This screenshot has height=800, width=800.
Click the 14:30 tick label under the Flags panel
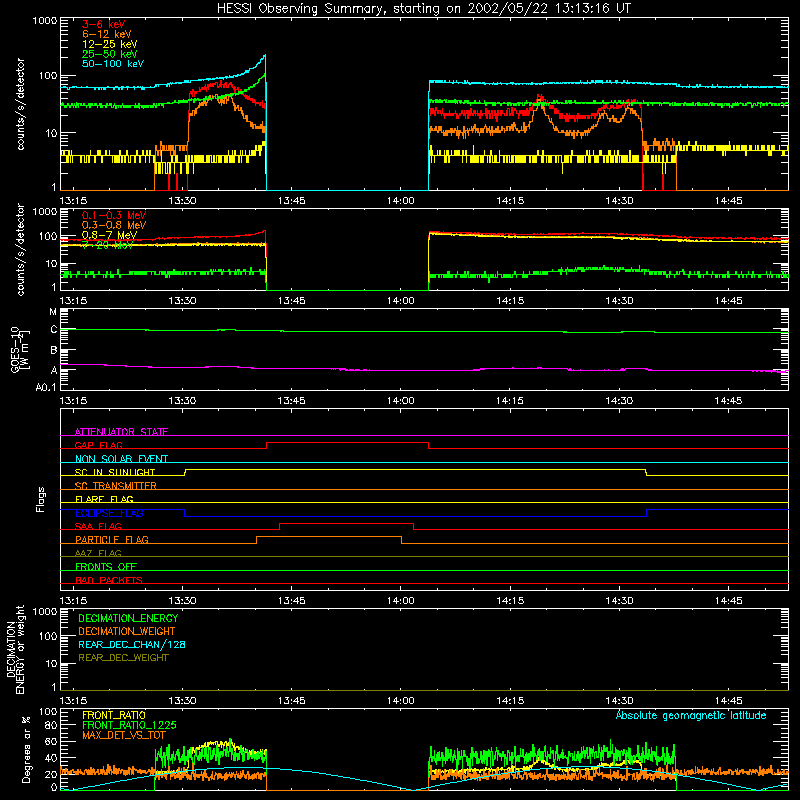click(619, 601)
